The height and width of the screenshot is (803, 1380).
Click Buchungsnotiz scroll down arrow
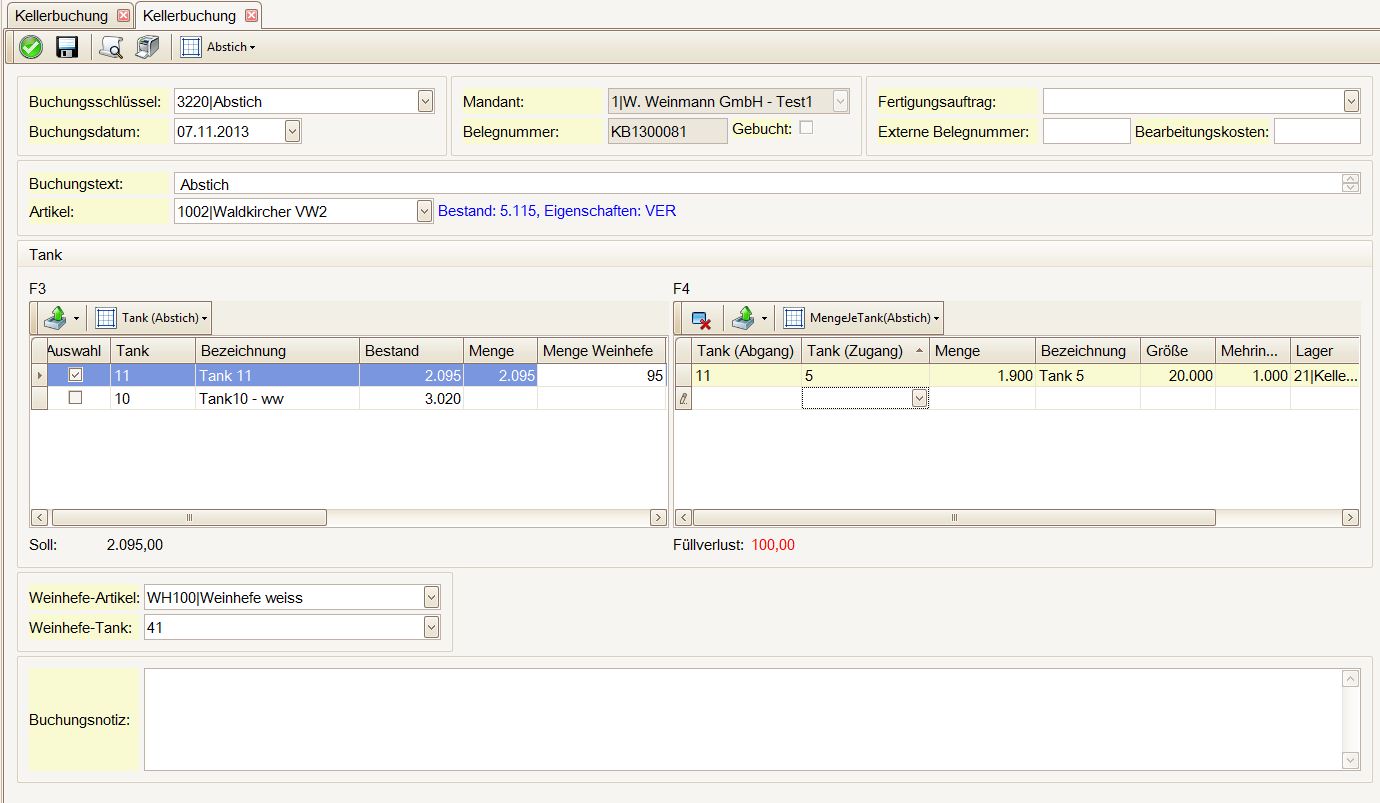1350,760
